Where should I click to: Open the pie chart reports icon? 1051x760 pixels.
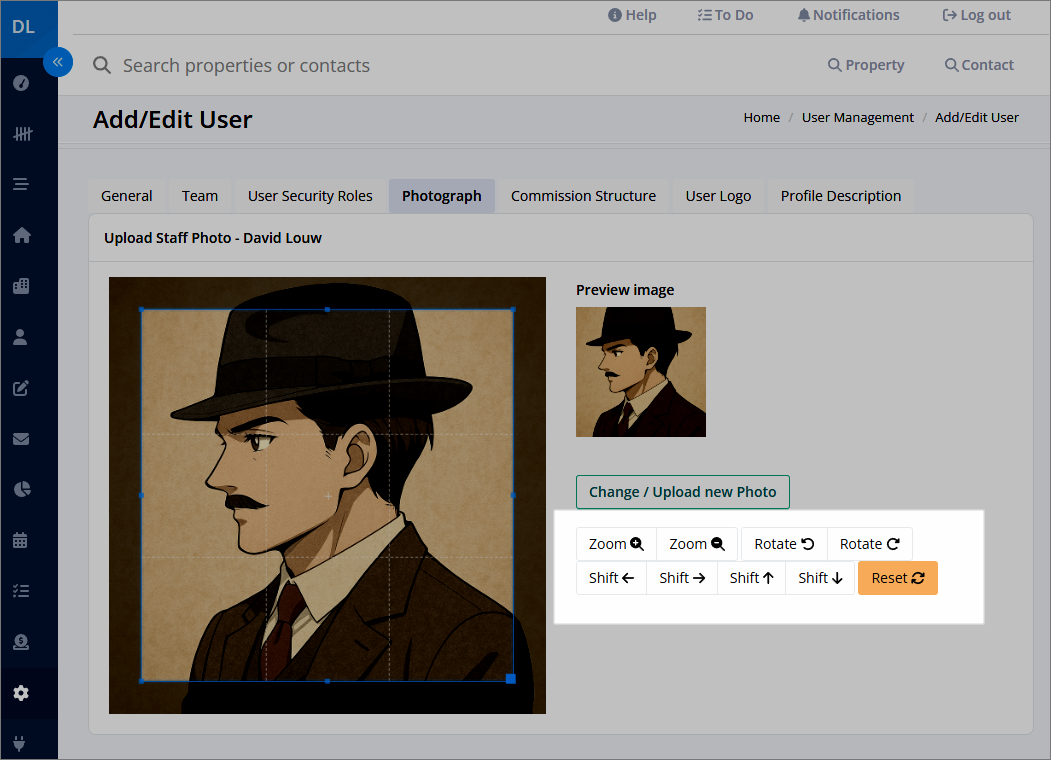(x=21, y=489)
